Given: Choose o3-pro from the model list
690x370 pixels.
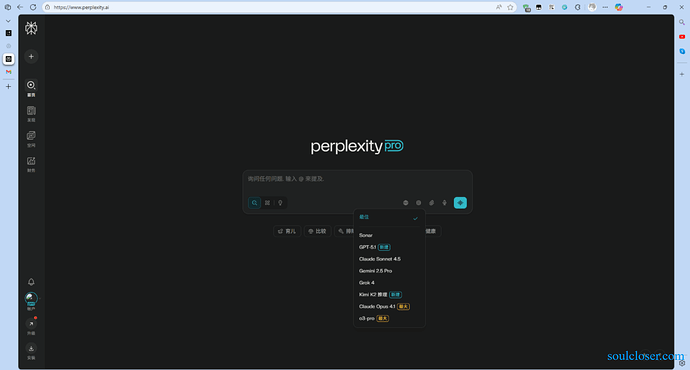Looking at the screenshot, I should (x=389, y=319).
